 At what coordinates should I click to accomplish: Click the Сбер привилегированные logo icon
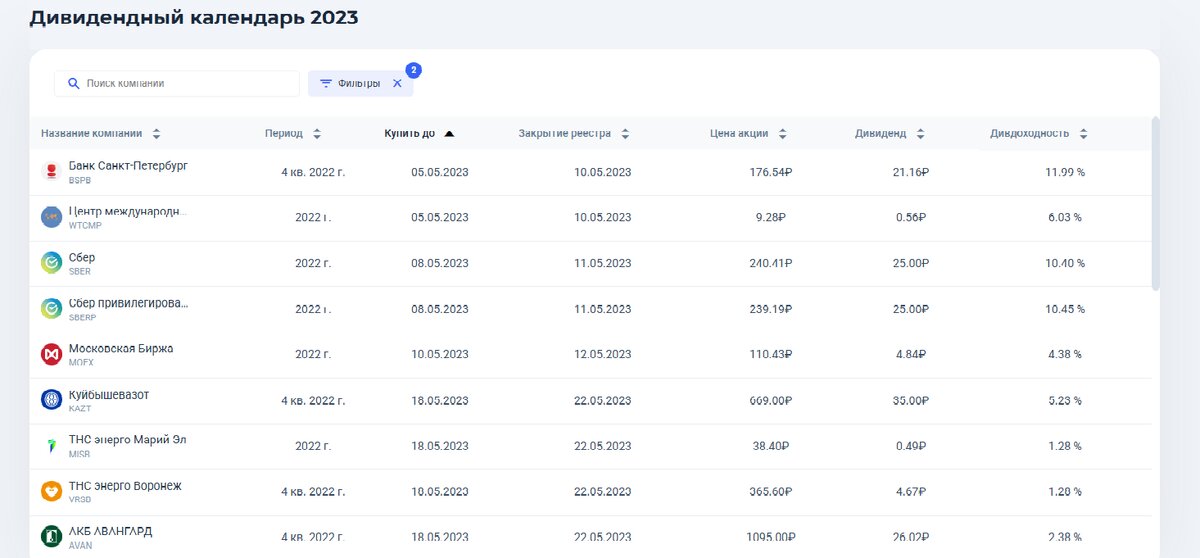tap(51, 309)
